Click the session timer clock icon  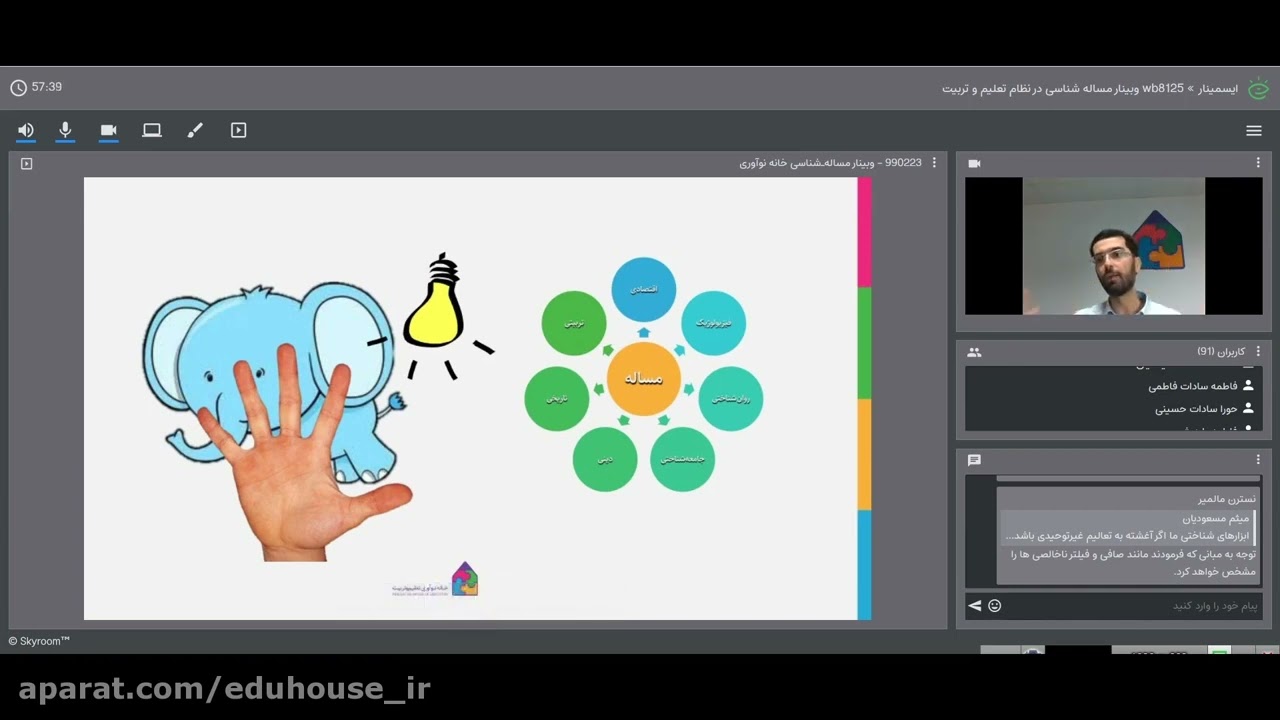pyautogui.click(x=18, y=88)
